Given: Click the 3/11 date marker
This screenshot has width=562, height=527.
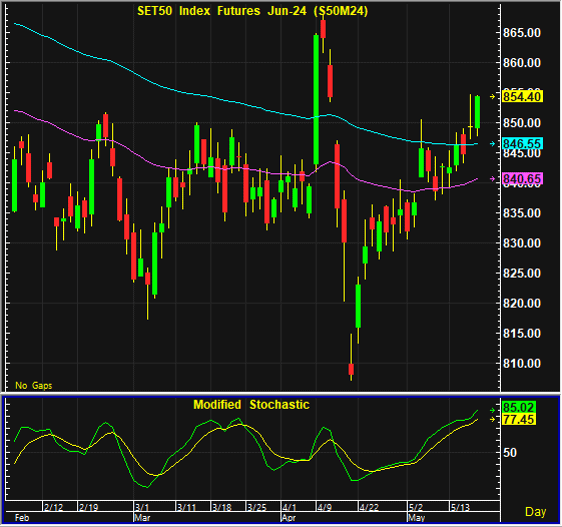Looking at the screenshot, I should tap(187, 507).
